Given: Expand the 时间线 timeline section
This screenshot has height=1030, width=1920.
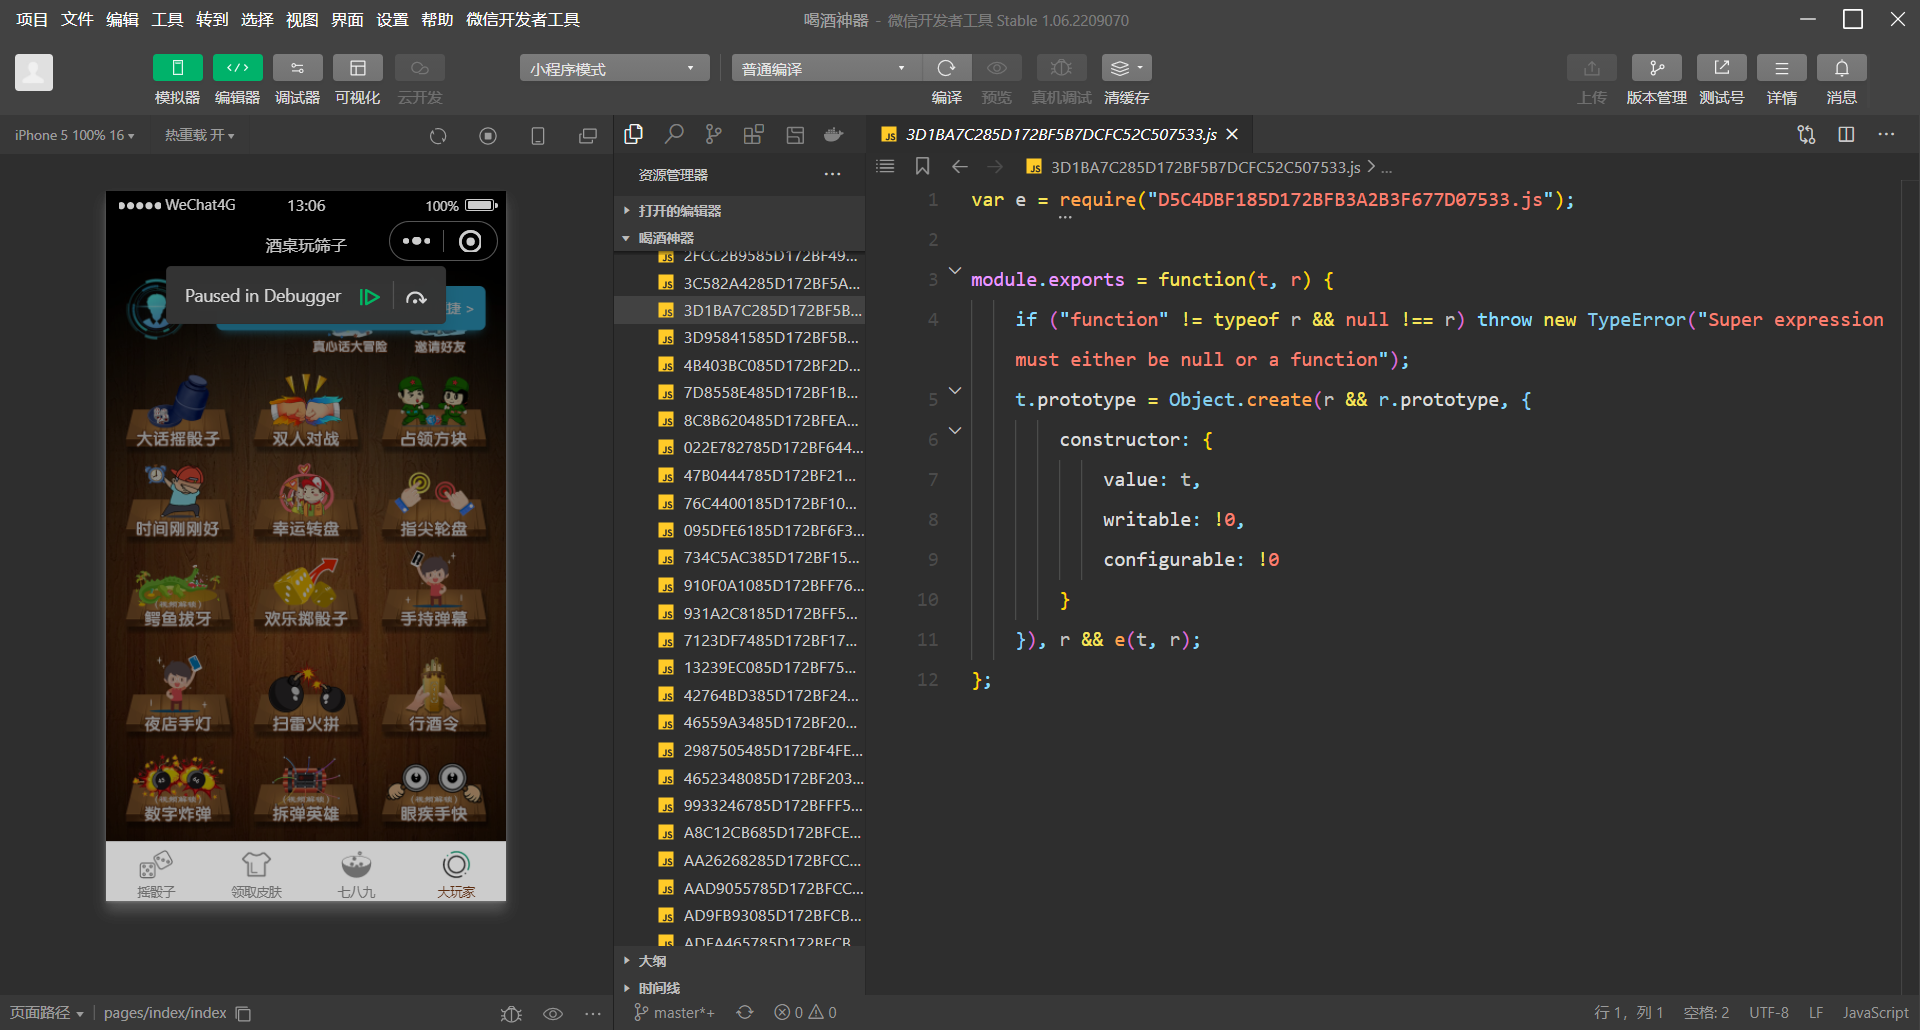Looking at the screenshot, I should coord(740,988).
